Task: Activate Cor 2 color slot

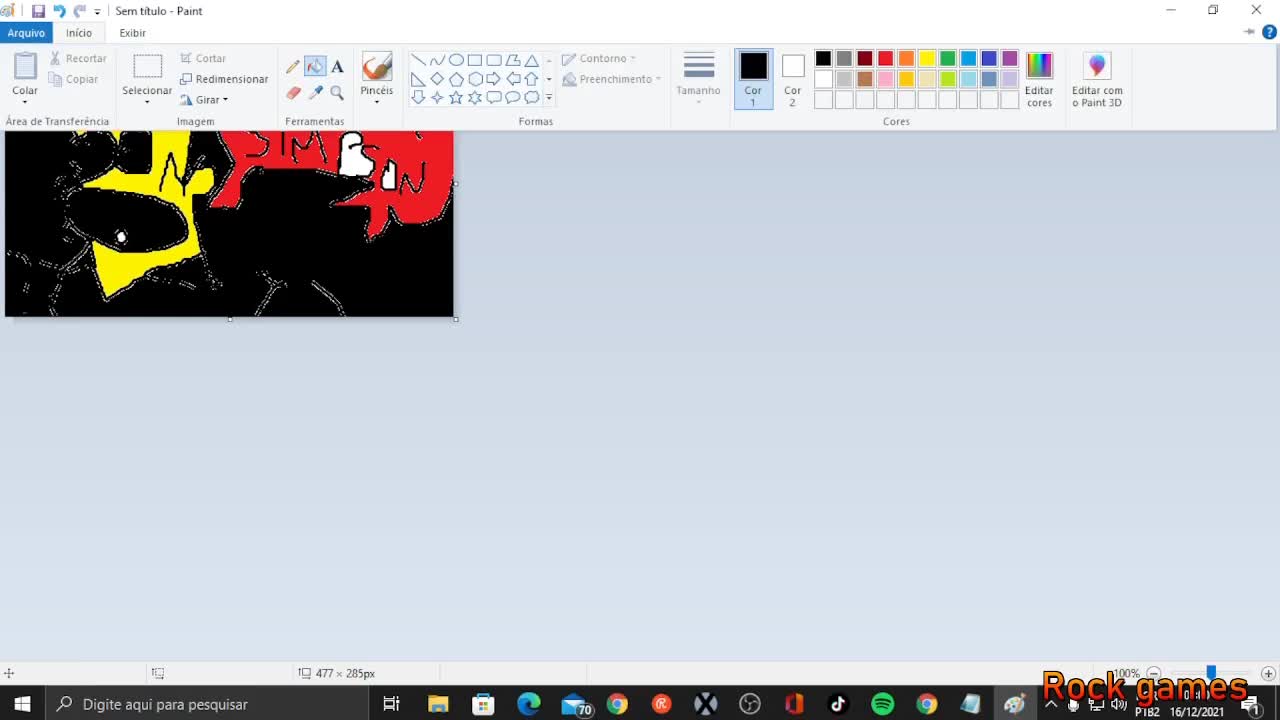Action: point(793,79)
